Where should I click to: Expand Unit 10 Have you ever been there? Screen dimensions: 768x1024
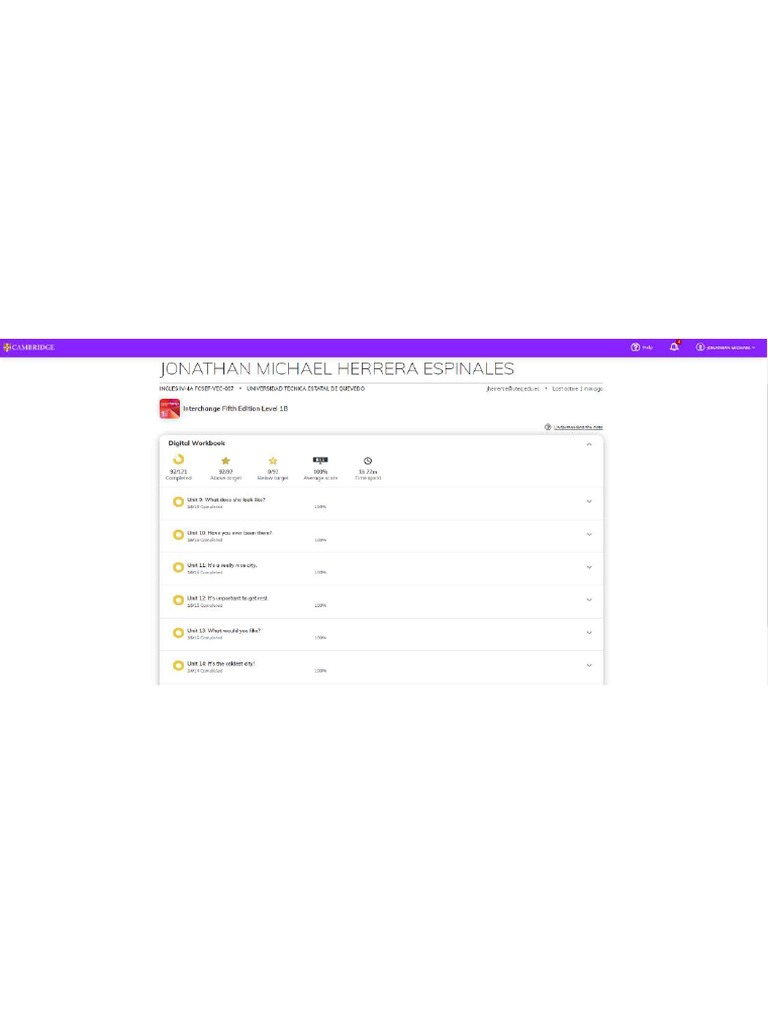pos(589,534)
